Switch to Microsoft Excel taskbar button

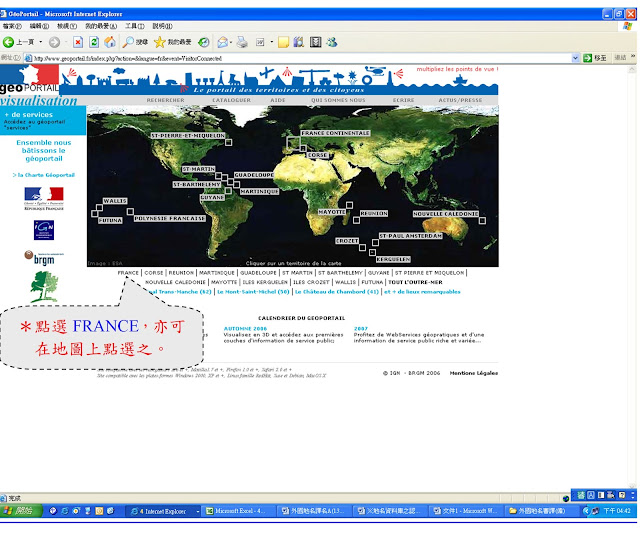238,511
